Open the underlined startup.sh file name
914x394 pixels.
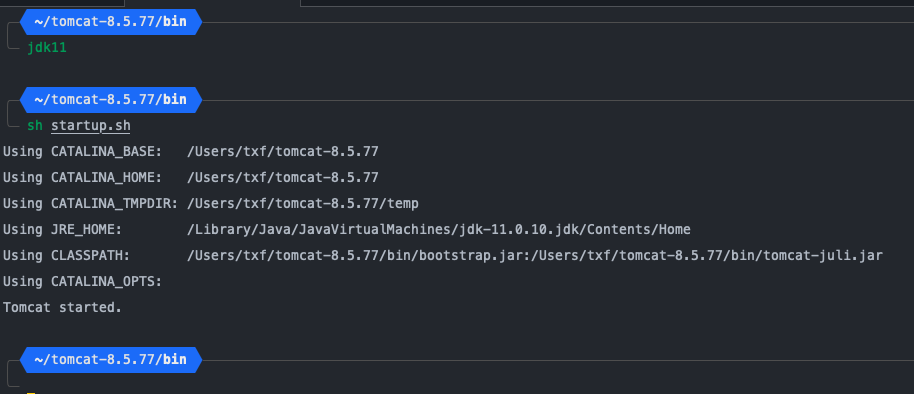click(91, 125)
